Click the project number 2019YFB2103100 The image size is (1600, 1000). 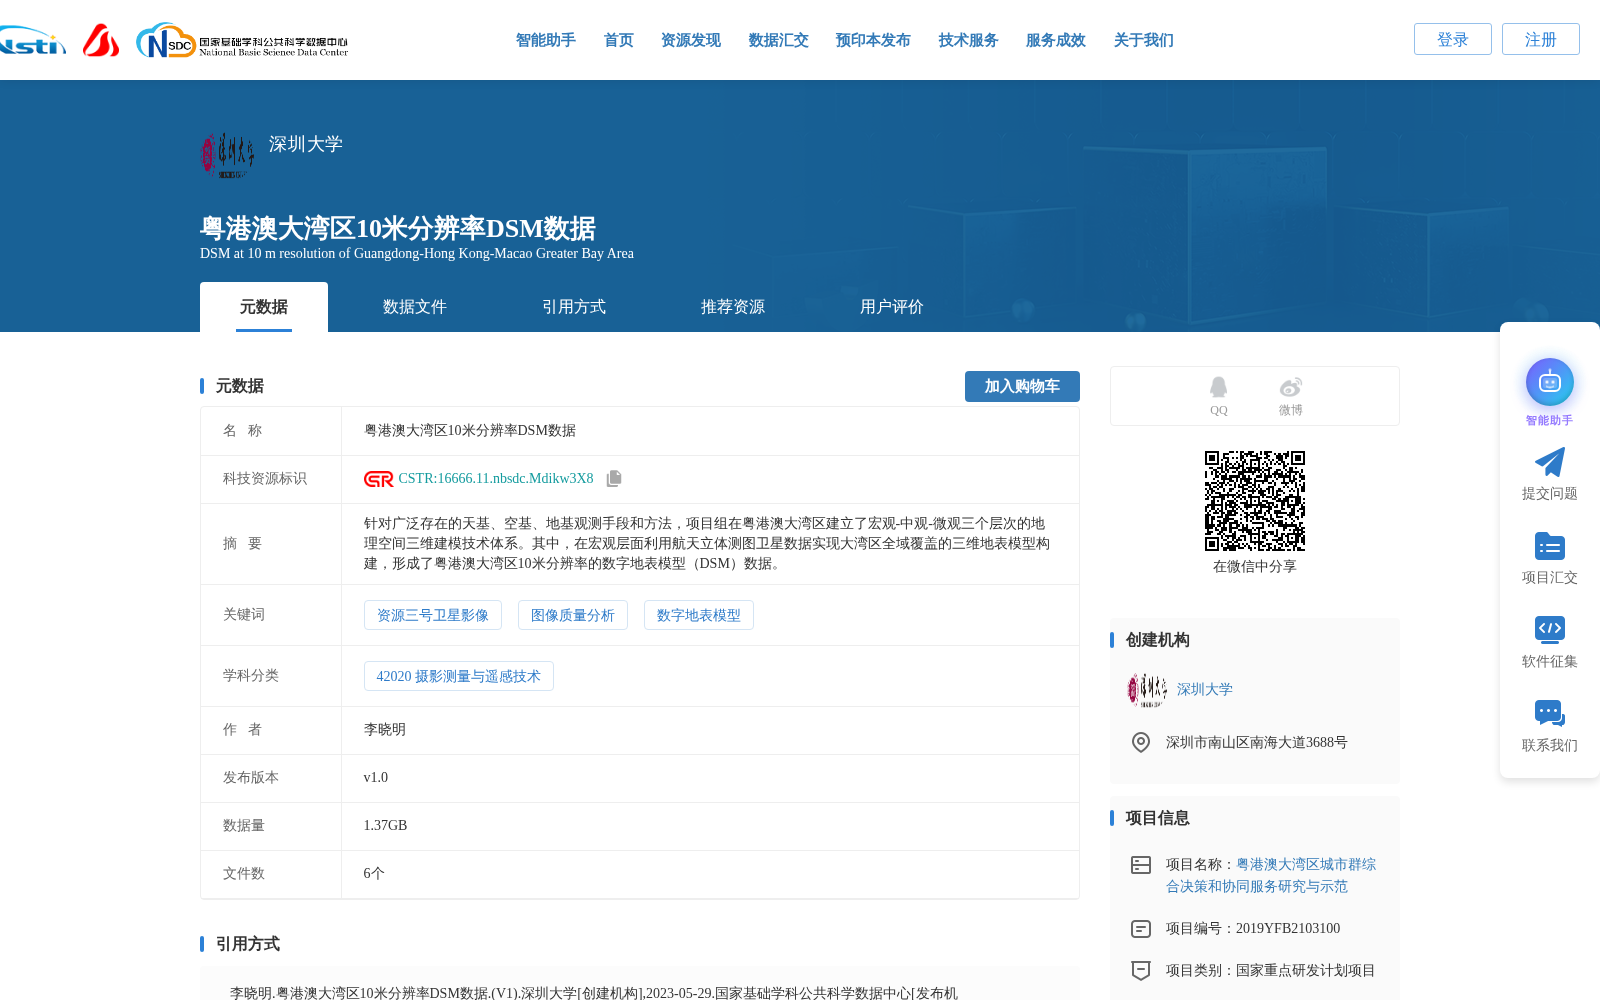[x=1288, y=929]
